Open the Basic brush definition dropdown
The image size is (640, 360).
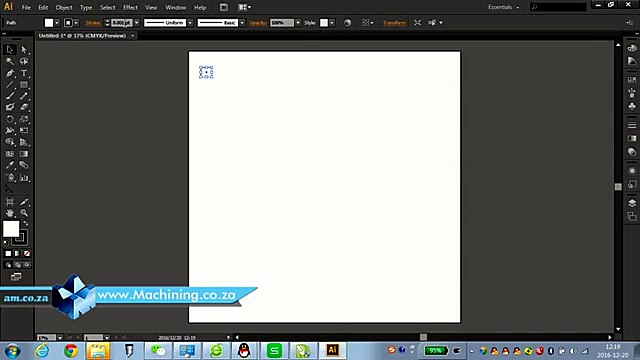(242, 23)
